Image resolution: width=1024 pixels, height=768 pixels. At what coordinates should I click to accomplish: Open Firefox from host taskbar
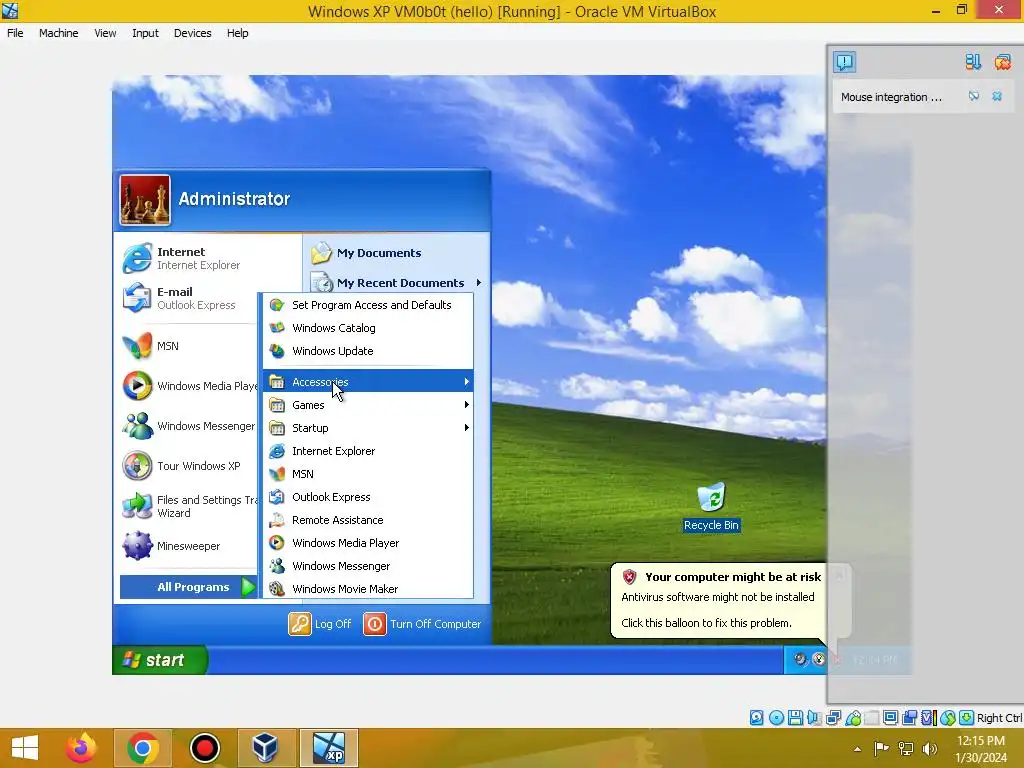tap(81, 748)
